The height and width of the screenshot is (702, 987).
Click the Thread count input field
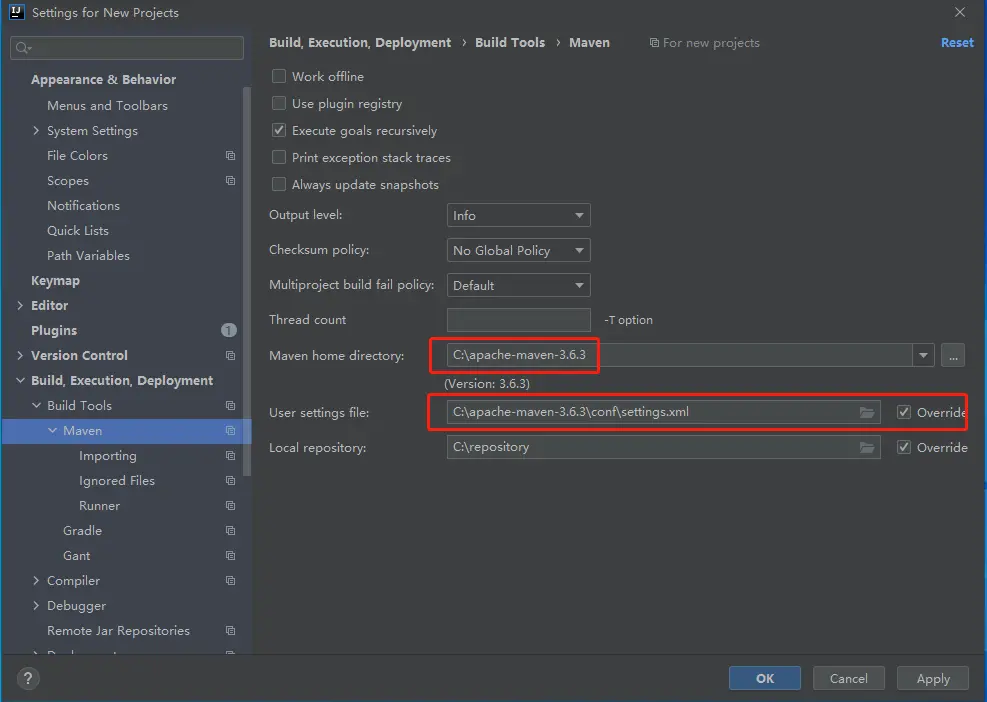(x=518, y=320)
